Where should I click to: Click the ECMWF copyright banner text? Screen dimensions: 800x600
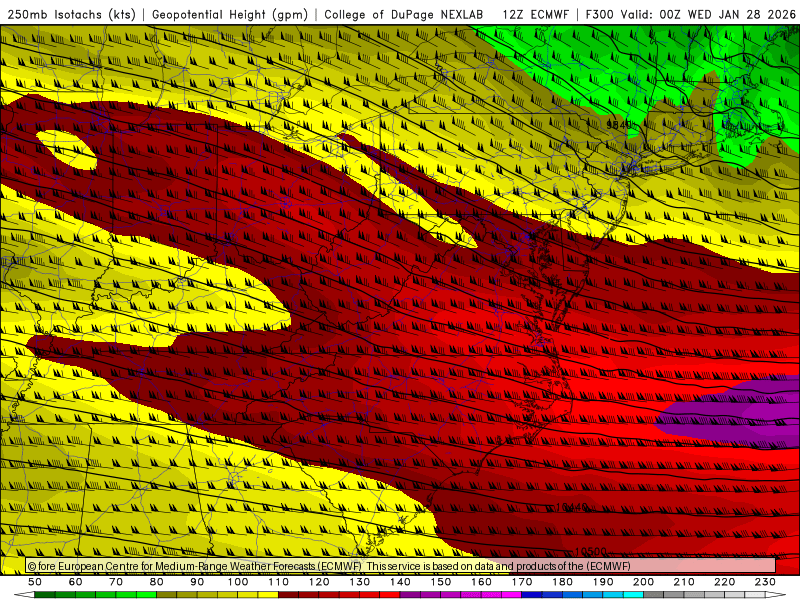point(329,566)
